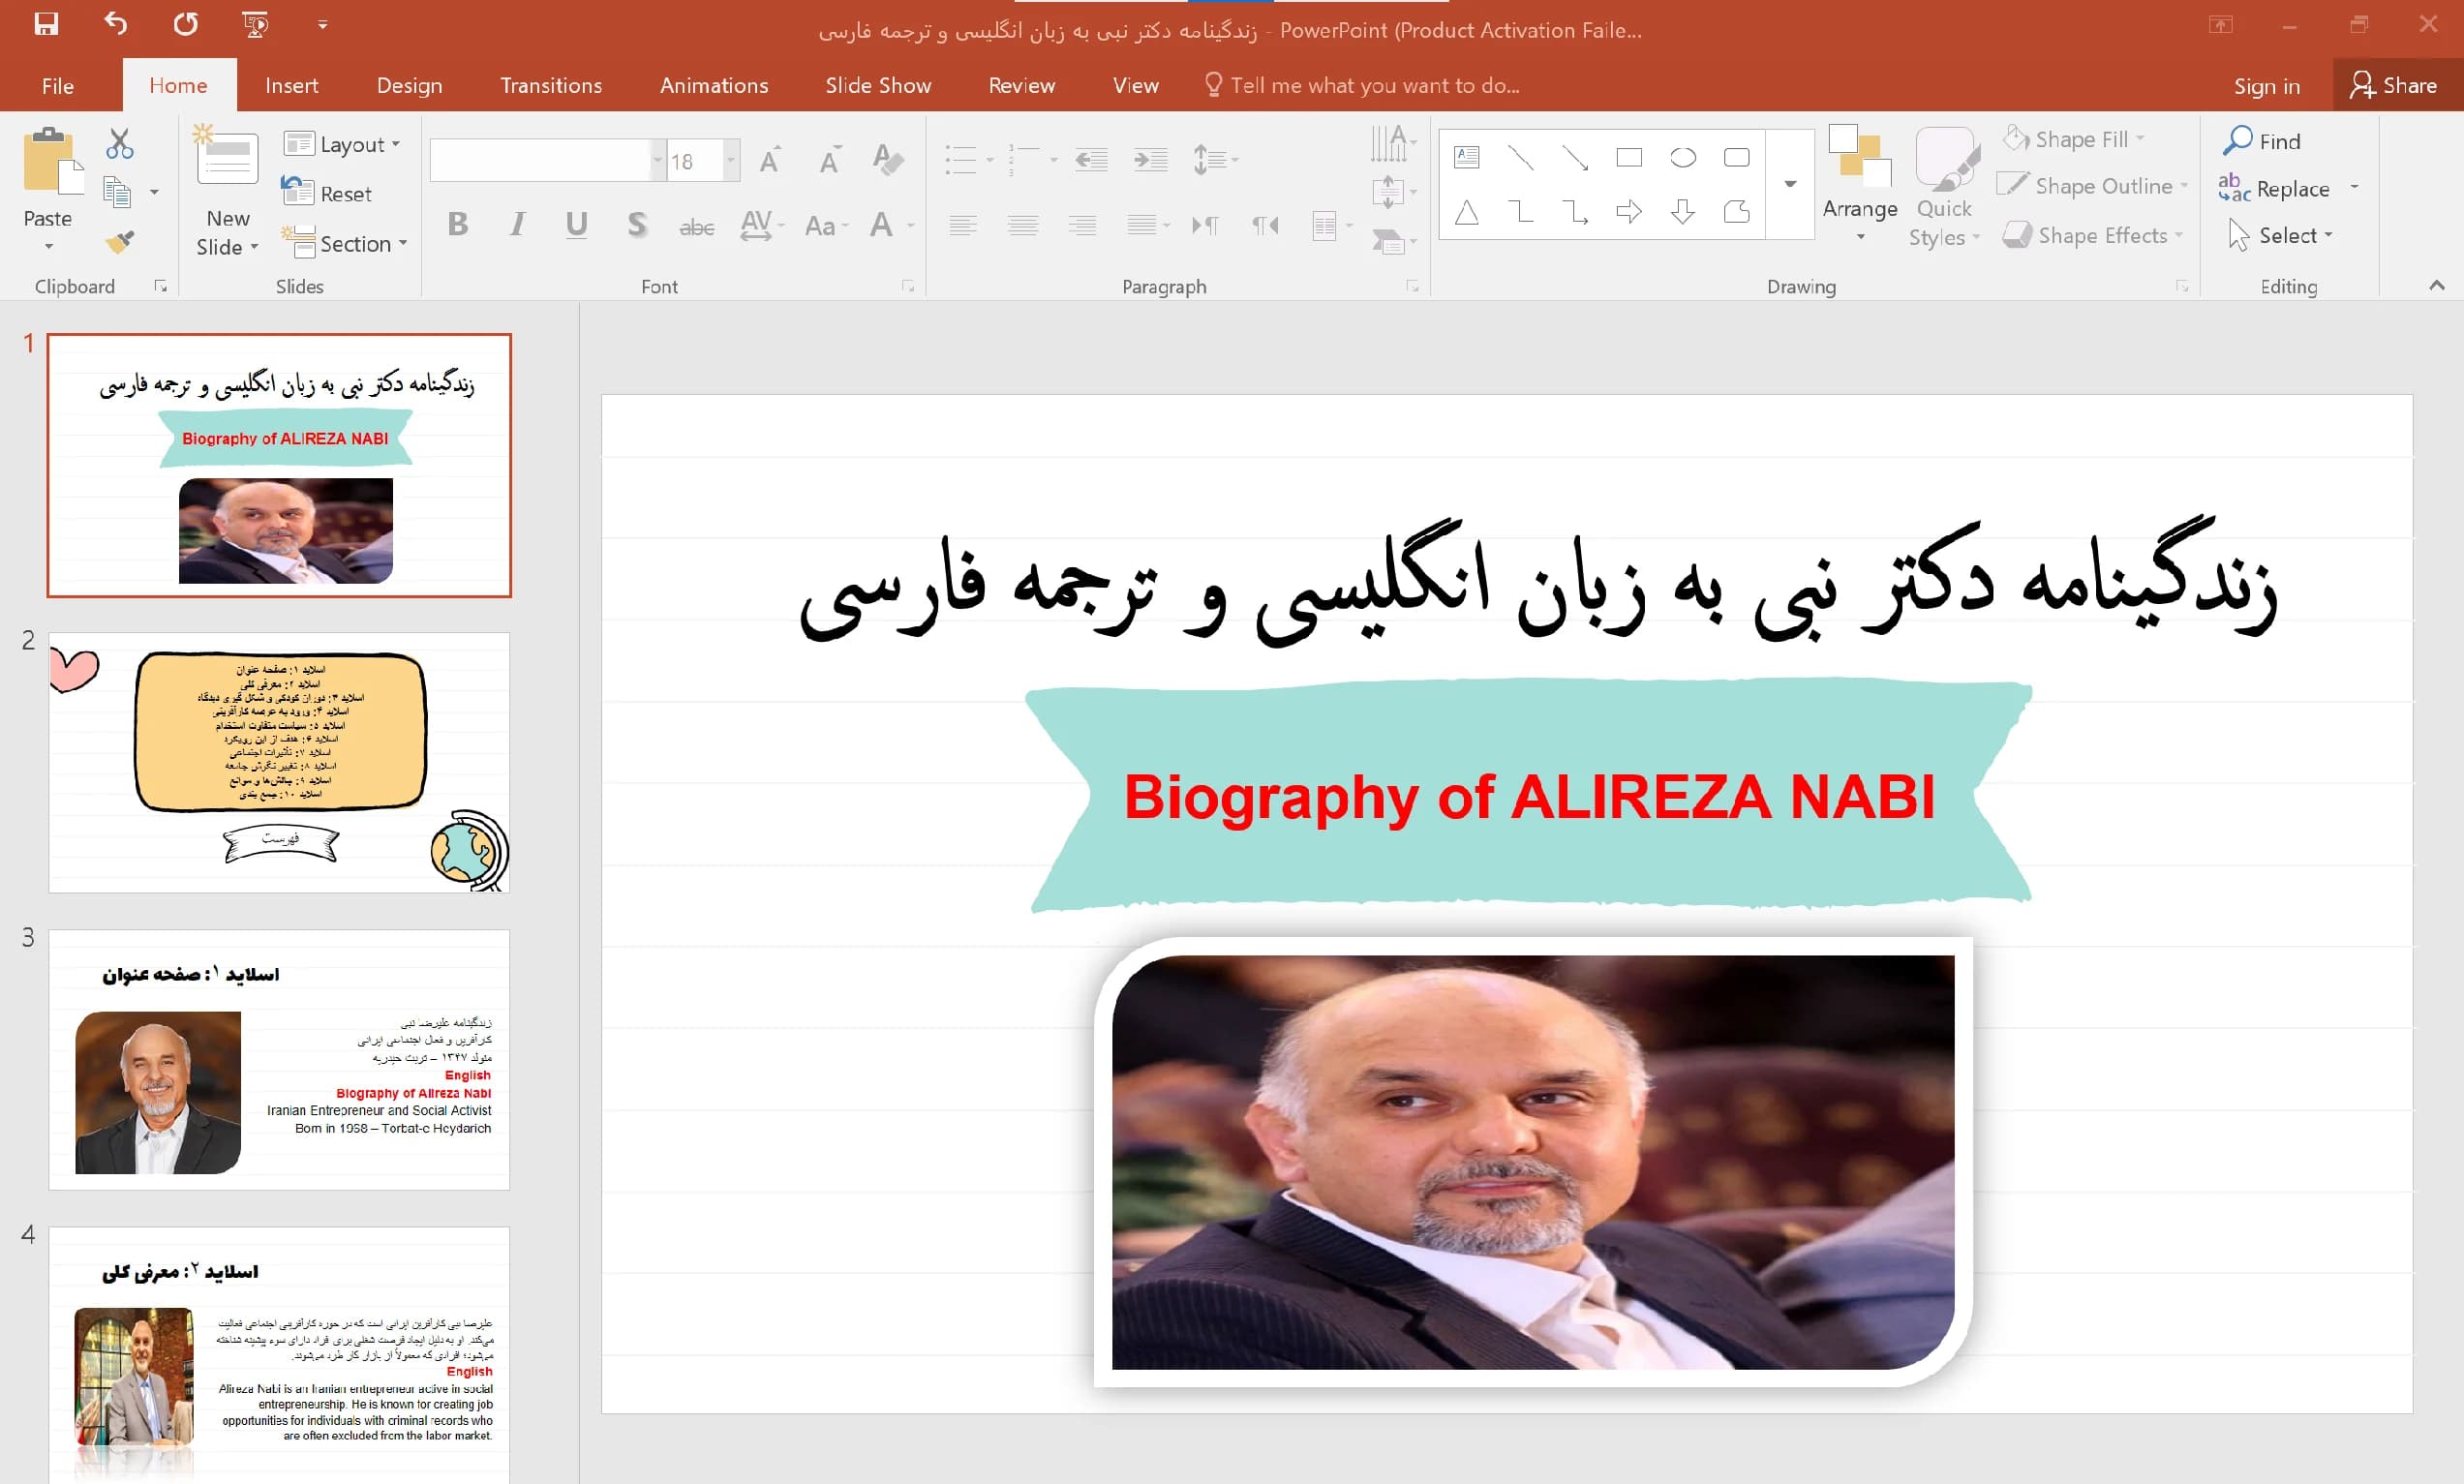Pick the right arrow shape
2464x1484 pixels.
(x=1629, y=211)
